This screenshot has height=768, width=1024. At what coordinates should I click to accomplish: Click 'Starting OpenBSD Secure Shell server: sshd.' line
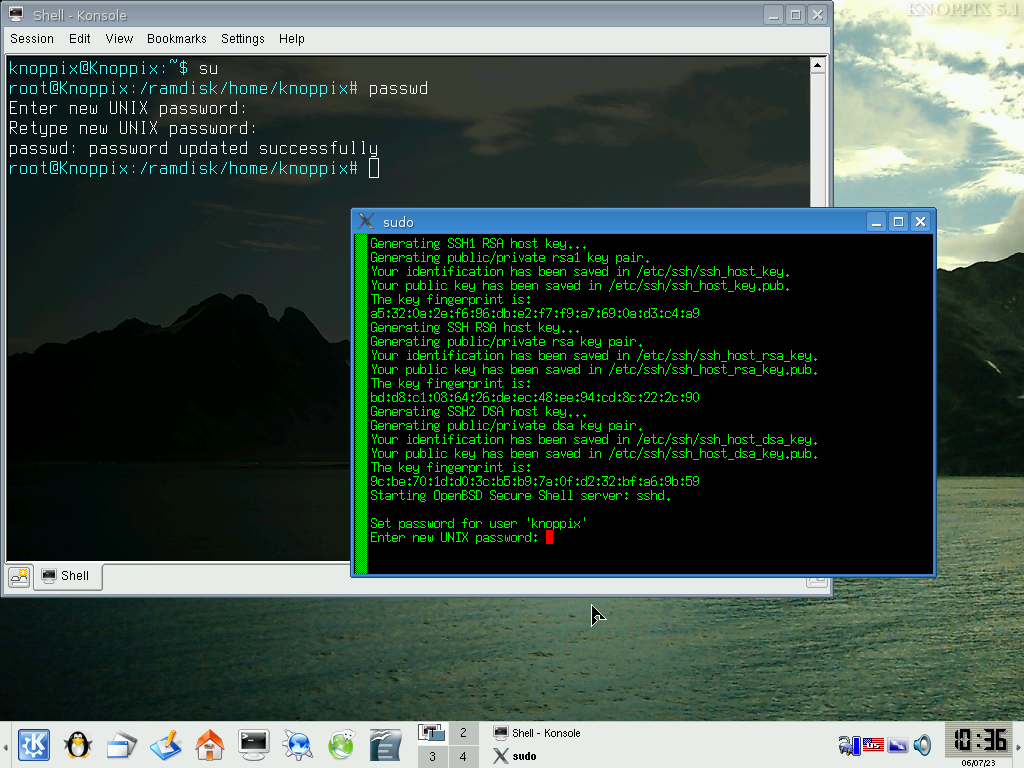coord(520,496)
